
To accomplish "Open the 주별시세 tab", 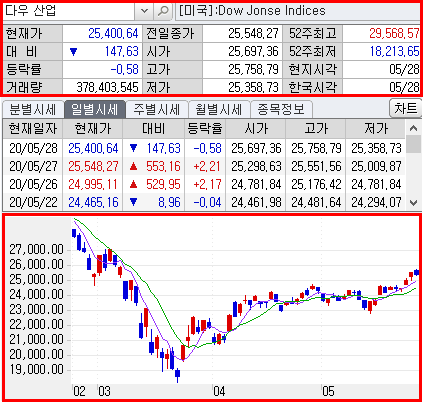I will tap(157, 109).
